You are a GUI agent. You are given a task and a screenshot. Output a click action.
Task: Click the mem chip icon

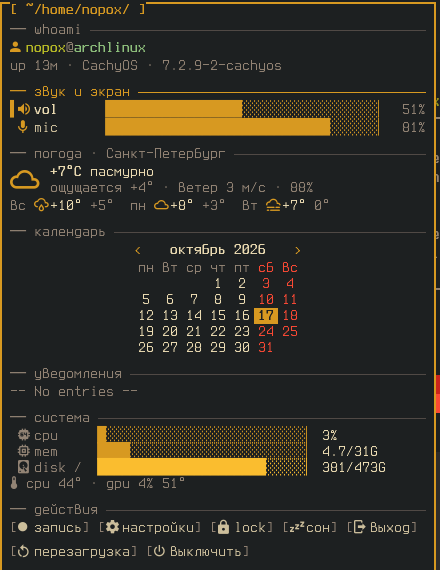coord(24,451)
